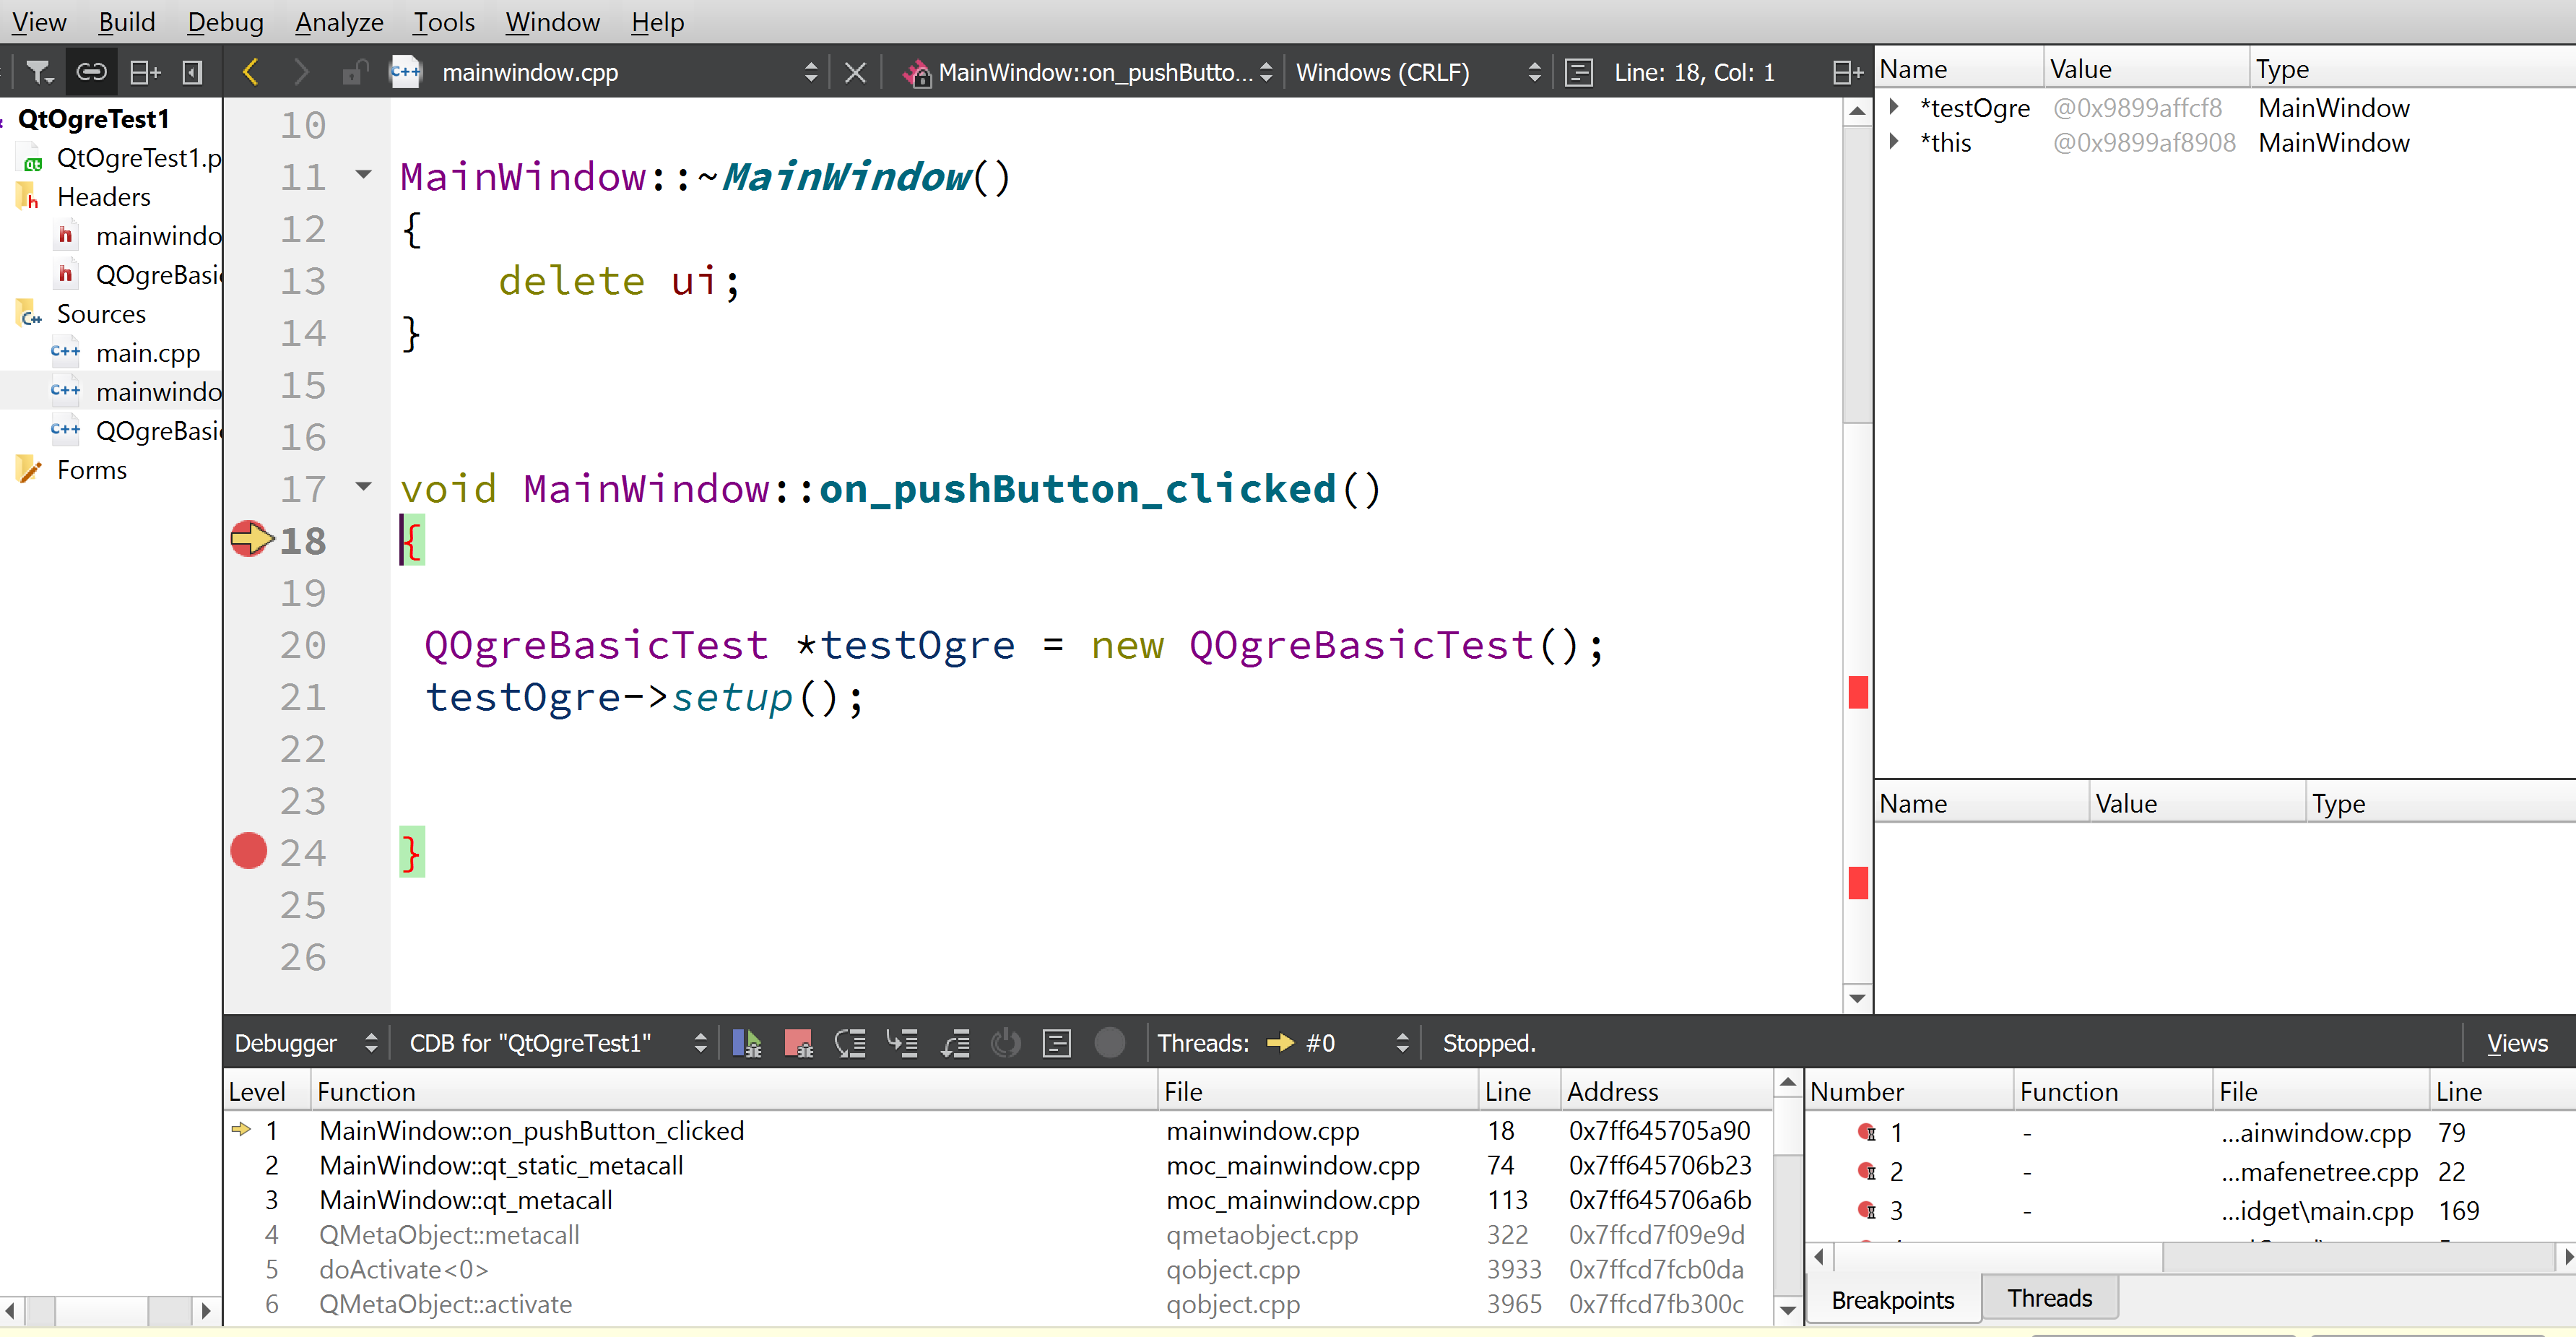Click the project tree filter icon

tap(38, 72)
